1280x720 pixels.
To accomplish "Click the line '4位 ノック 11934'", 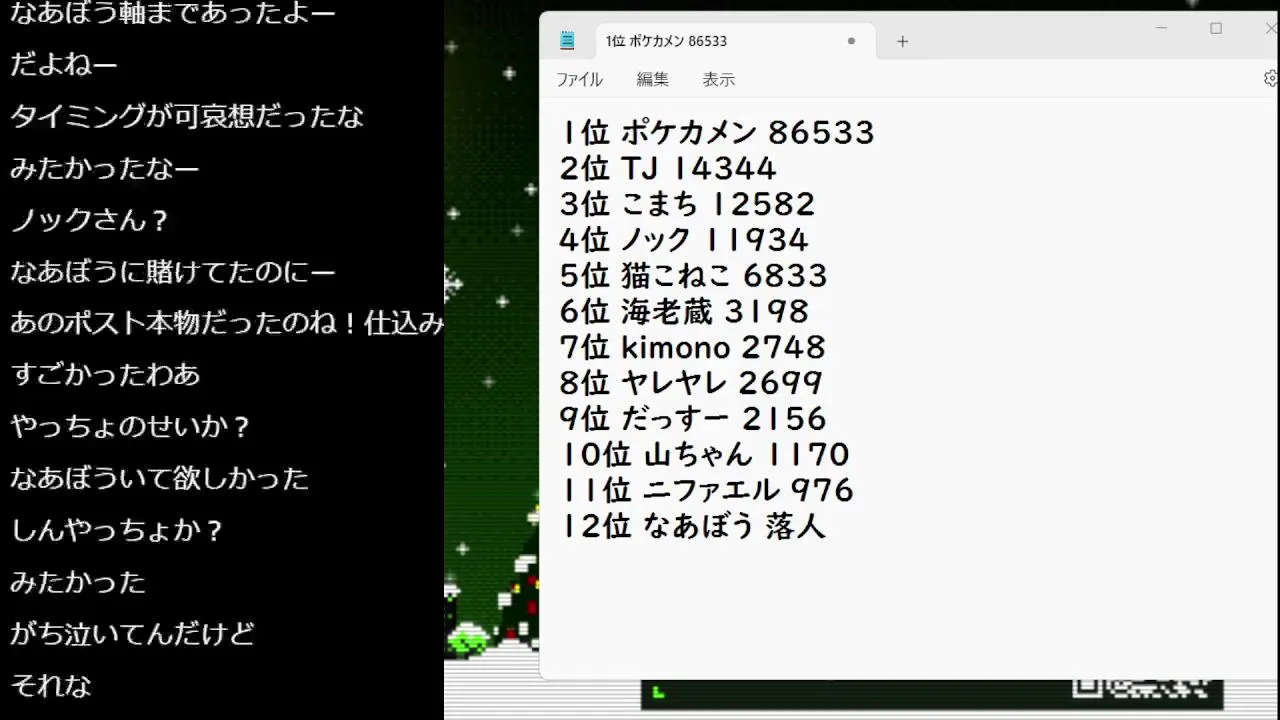I will (684, 240).
